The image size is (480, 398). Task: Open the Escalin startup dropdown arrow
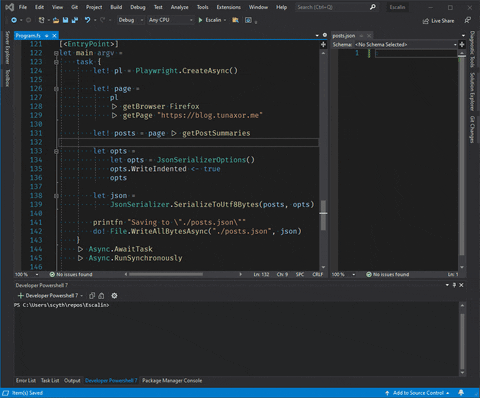[x=225, y=20]
